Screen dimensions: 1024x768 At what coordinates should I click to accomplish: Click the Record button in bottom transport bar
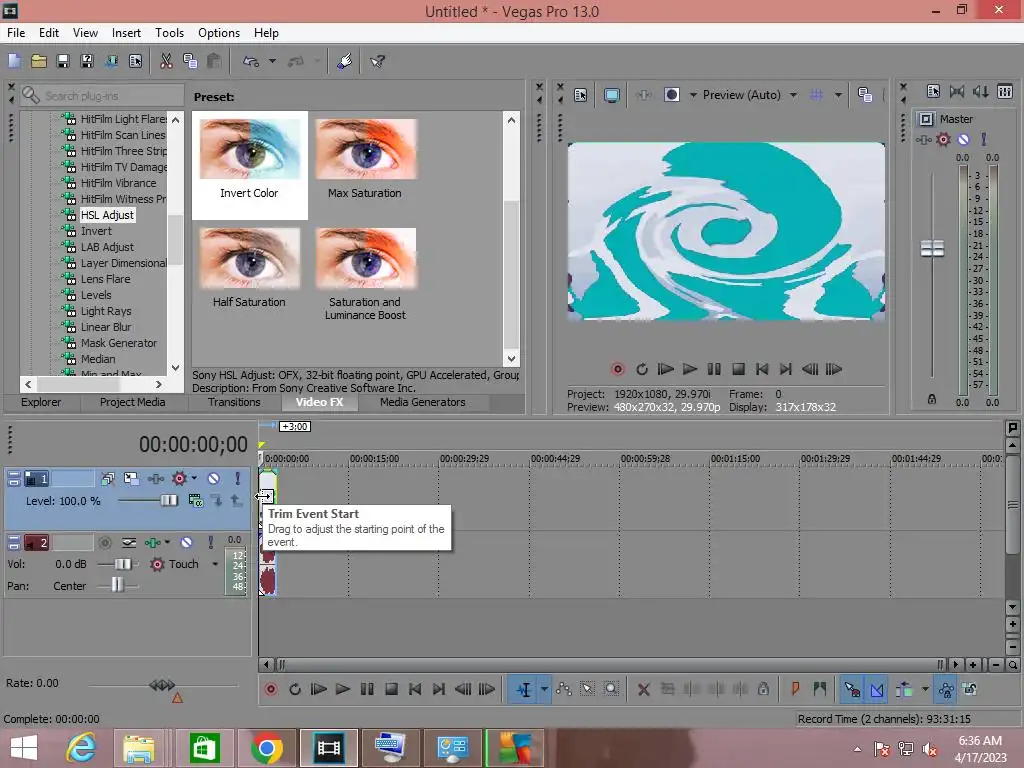[x=271, y=689]
